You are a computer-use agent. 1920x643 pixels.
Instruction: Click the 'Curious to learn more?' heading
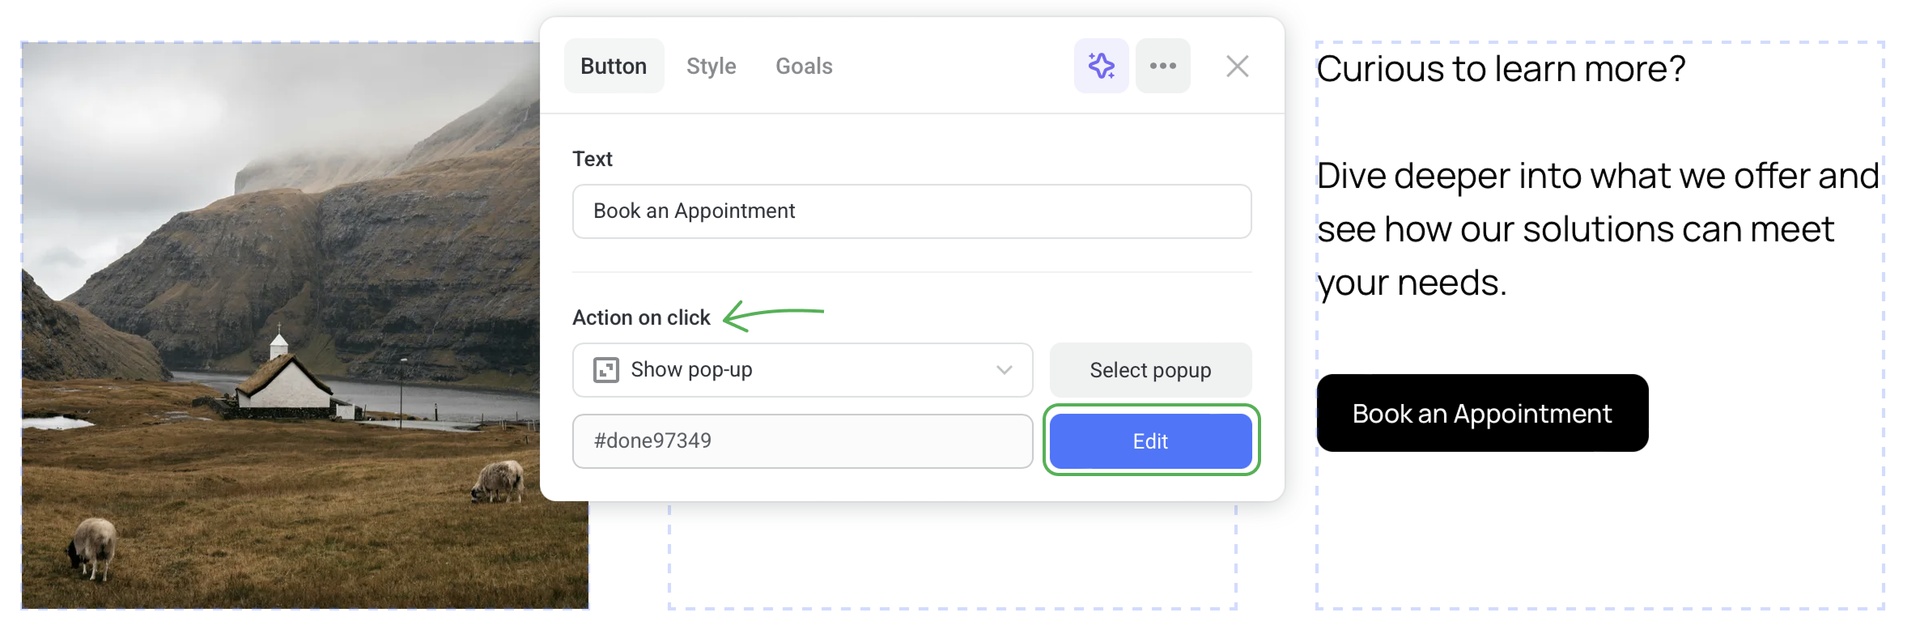(1500, 69)
